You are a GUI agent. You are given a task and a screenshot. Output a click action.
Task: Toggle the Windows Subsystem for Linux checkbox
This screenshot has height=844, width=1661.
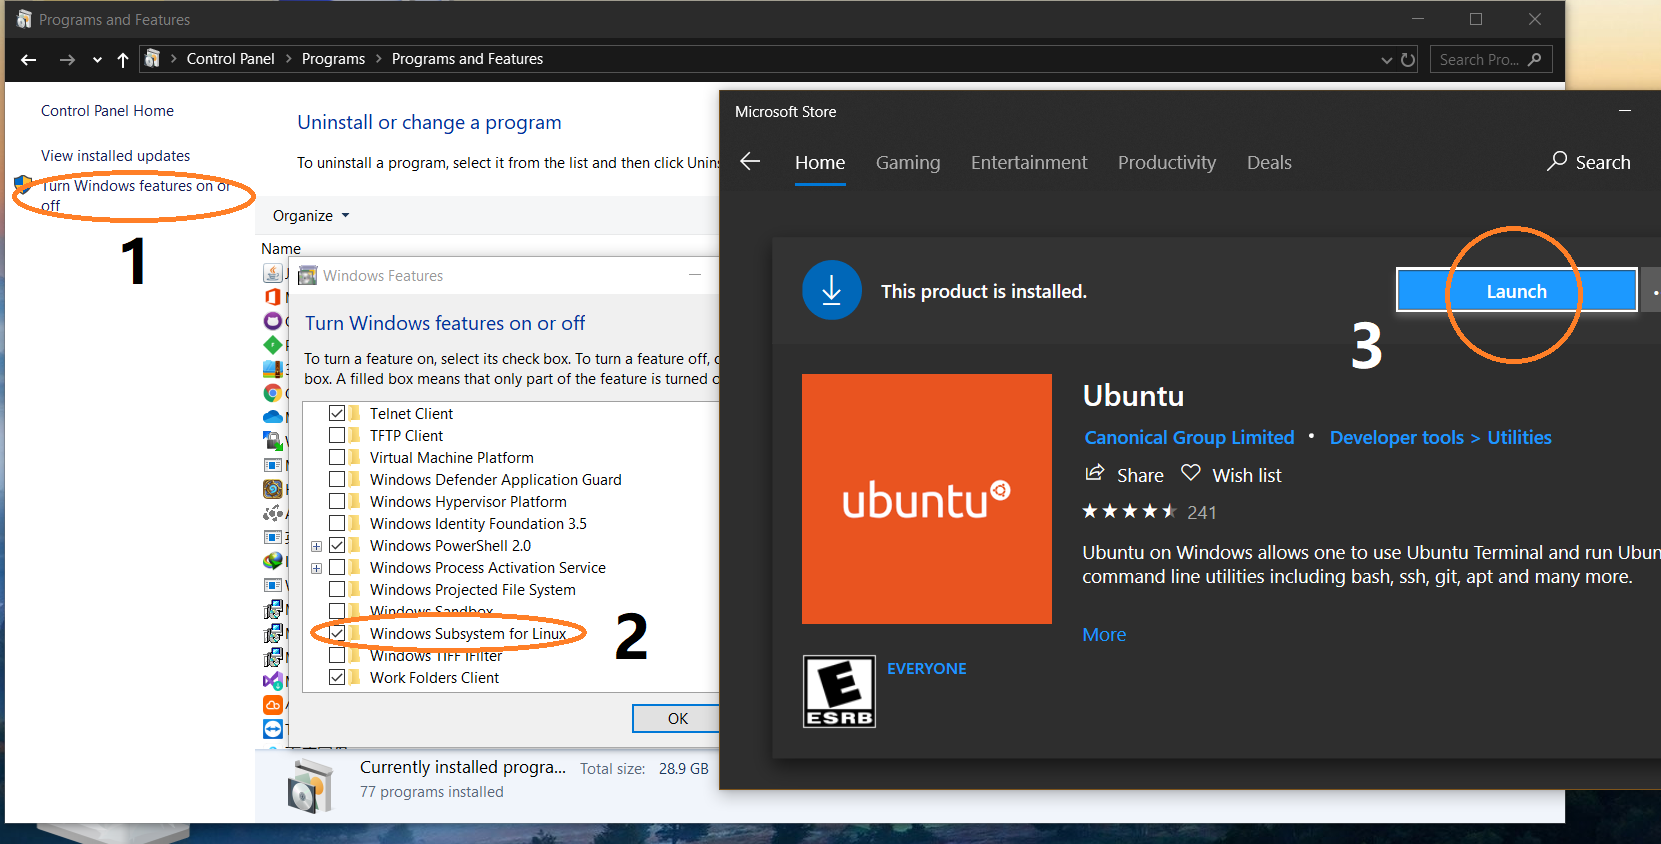(x=337, y=633)
